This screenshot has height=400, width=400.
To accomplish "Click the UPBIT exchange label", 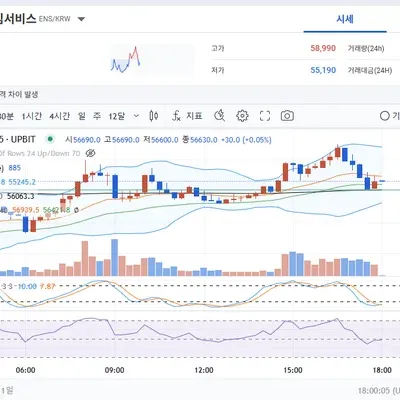I will [x=23, y=139].
